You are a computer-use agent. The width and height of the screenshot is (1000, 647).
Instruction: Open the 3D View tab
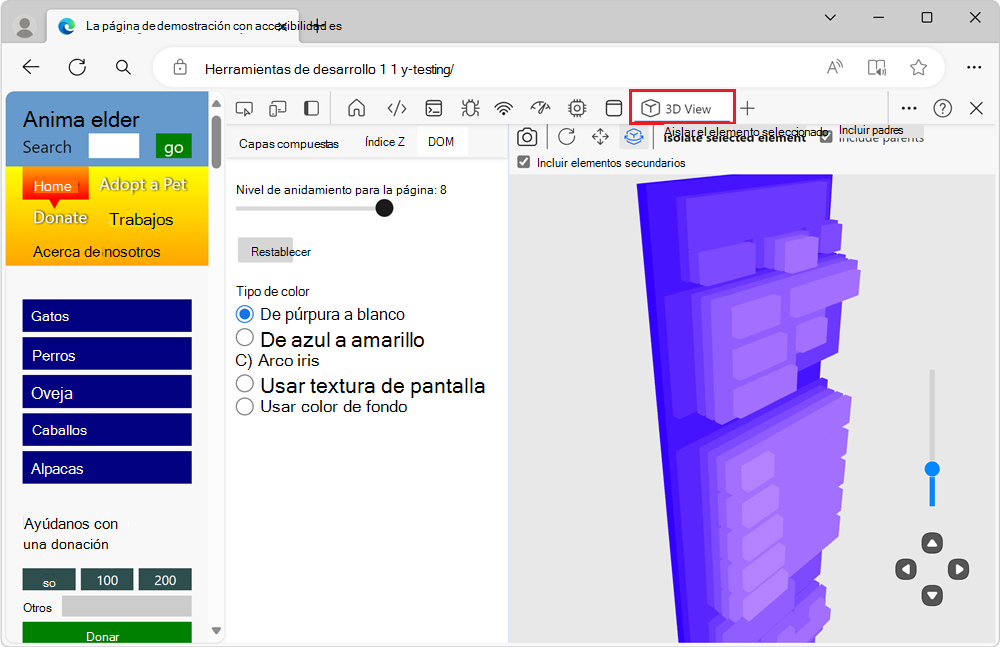(x=682, y=107)
